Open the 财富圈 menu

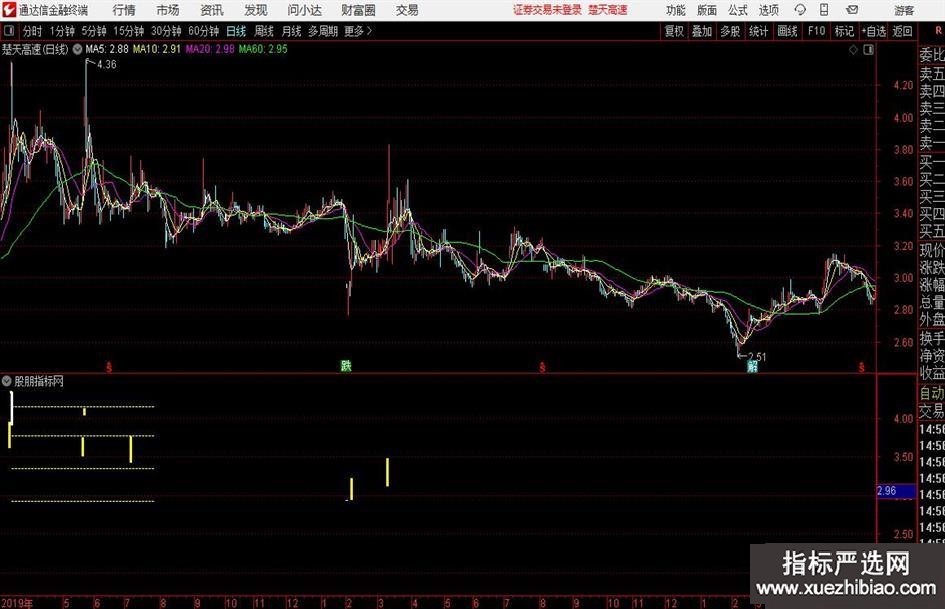point(358,10)
